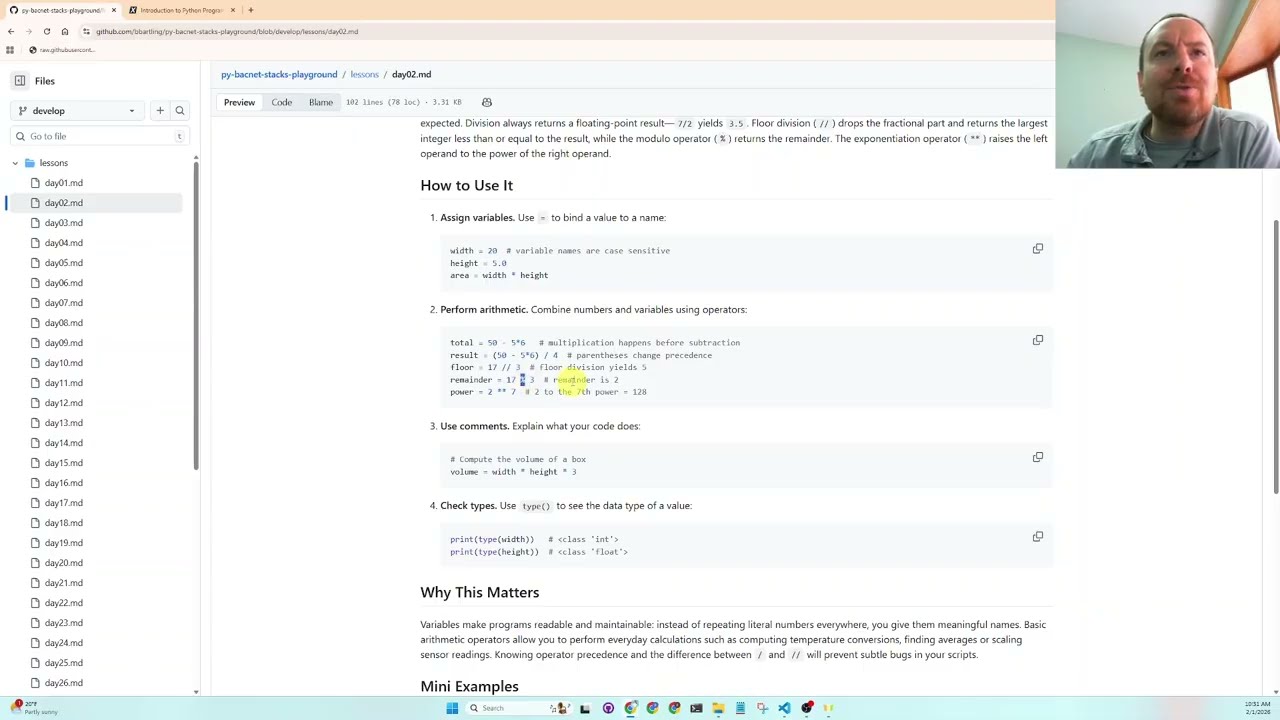Switch to the Blame tab
This screenshot has width=1280, height=720.
(321, 102)
